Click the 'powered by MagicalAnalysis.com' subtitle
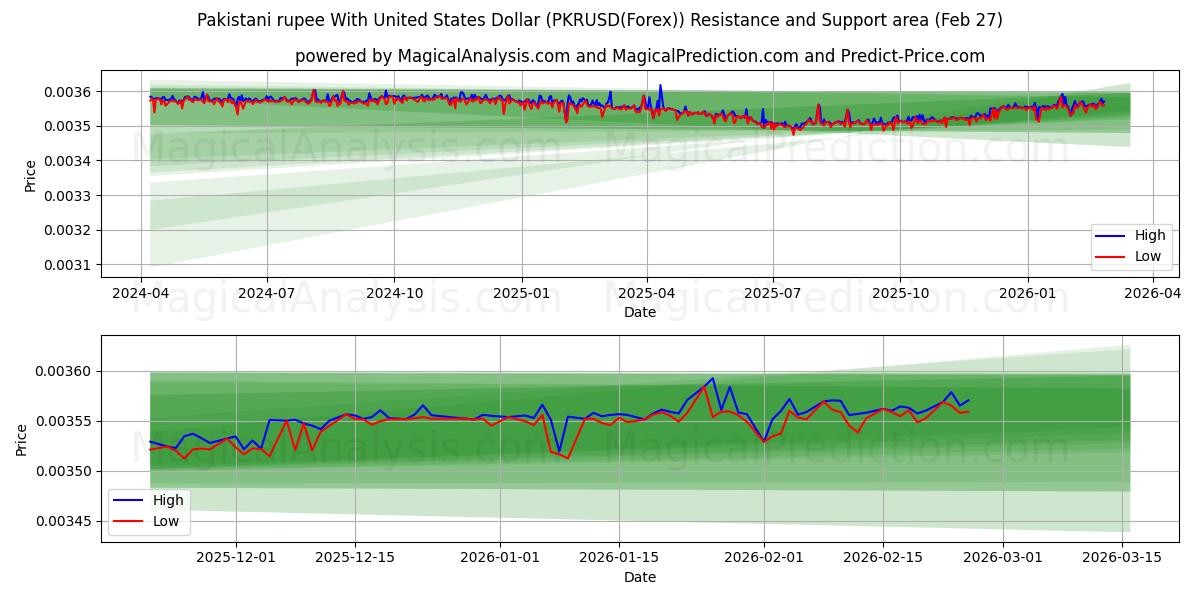The image size is (1200, 600). pyautogui.click(x=640, y=56)
